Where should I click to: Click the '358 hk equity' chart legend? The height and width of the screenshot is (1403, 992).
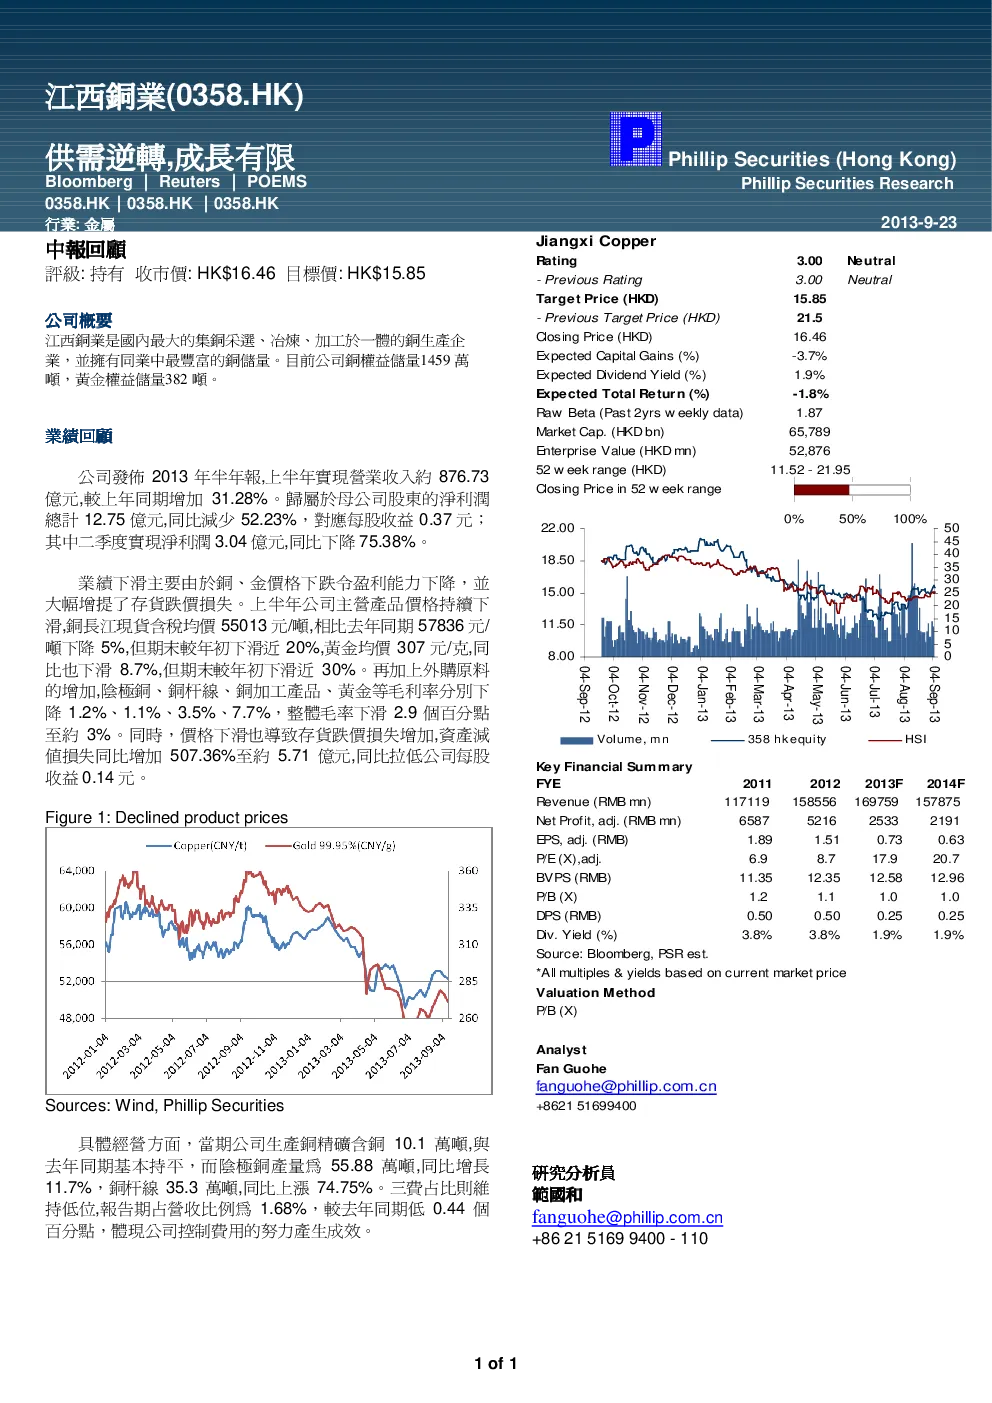(x=768, y=739)
